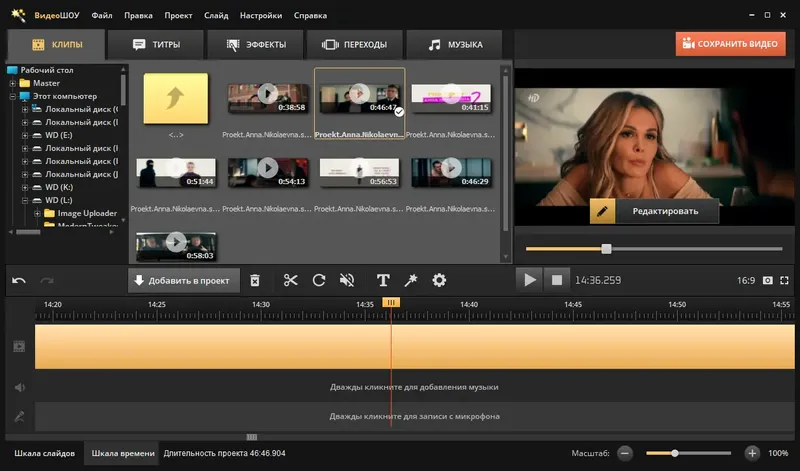Toggle fullscreen preview icon
Image resolution: width=800 pixels, height=471 pixels.
click(785, 280)
